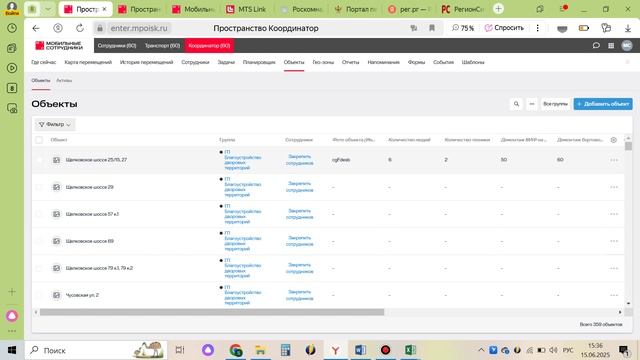The image size is (640, 360).
Task: Click the page translate icon in address bar
Action: pyautogui.click(x=414, y=28)
